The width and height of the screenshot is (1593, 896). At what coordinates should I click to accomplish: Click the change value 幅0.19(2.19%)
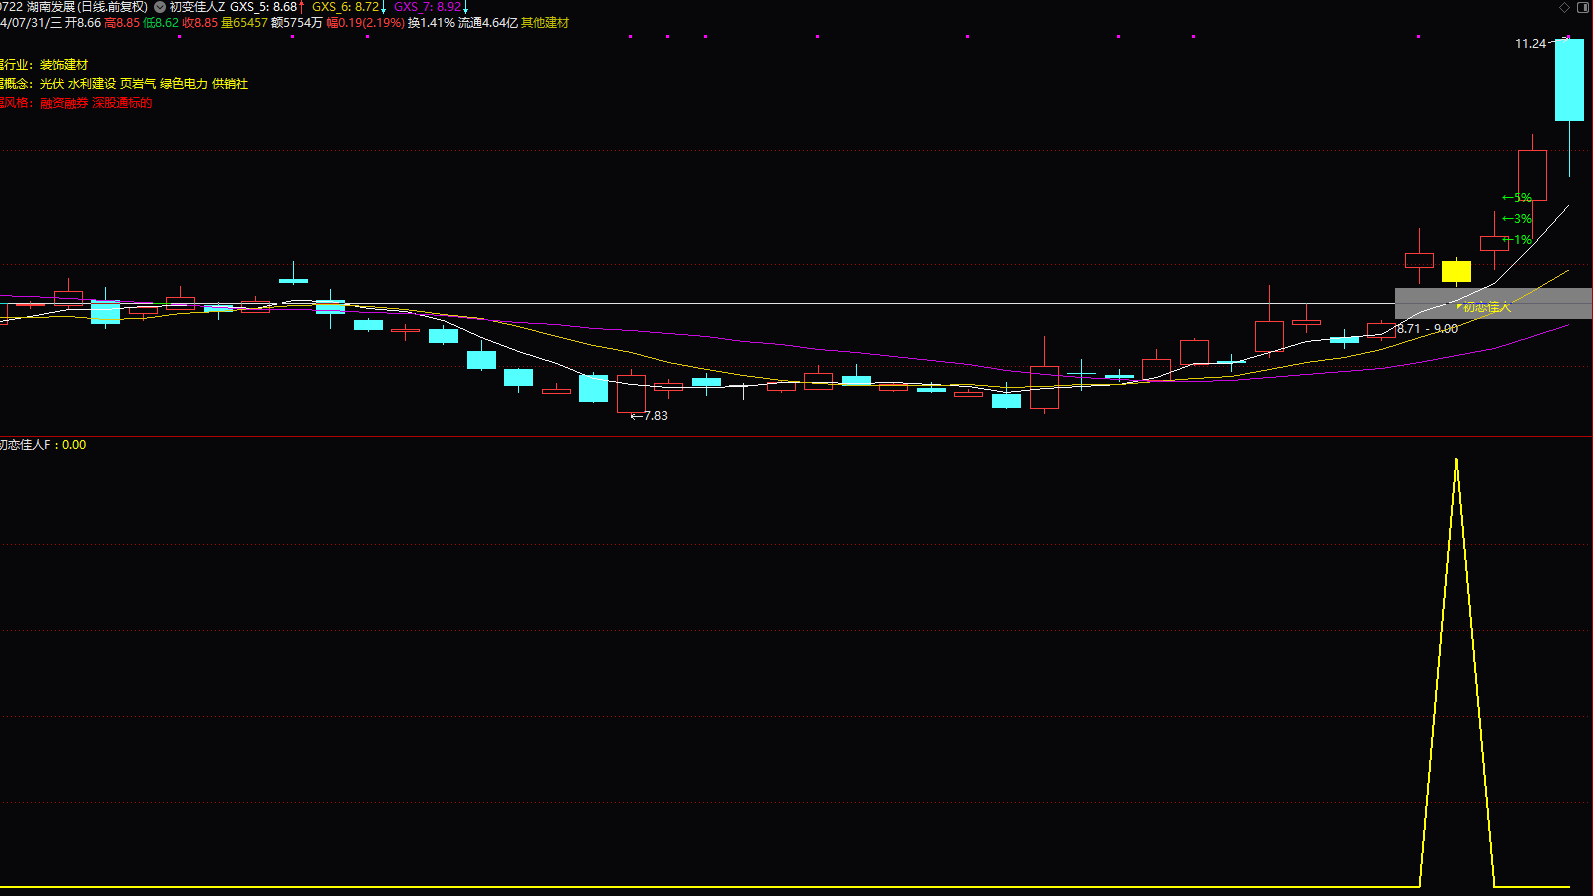pyautogui.click(x=366, y=23)
